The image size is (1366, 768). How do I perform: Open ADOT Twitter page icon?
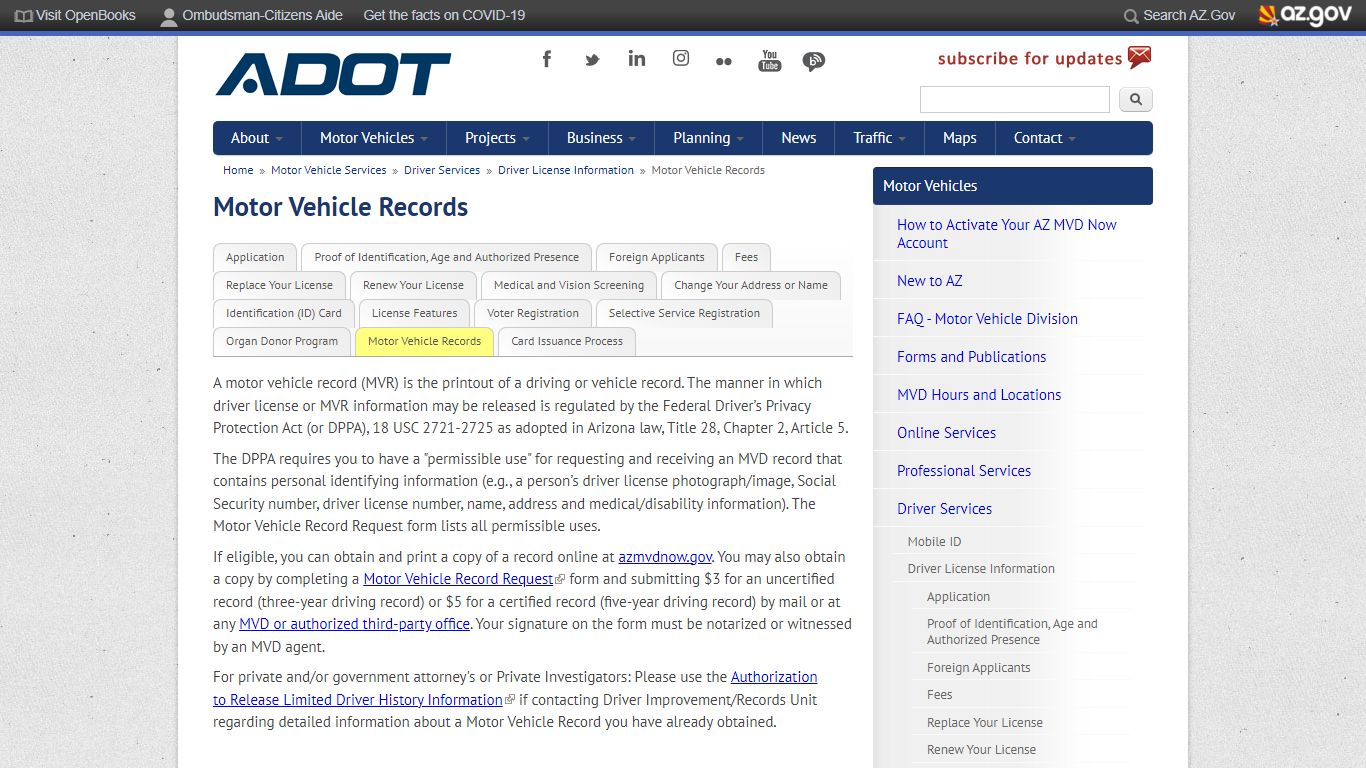592,60
